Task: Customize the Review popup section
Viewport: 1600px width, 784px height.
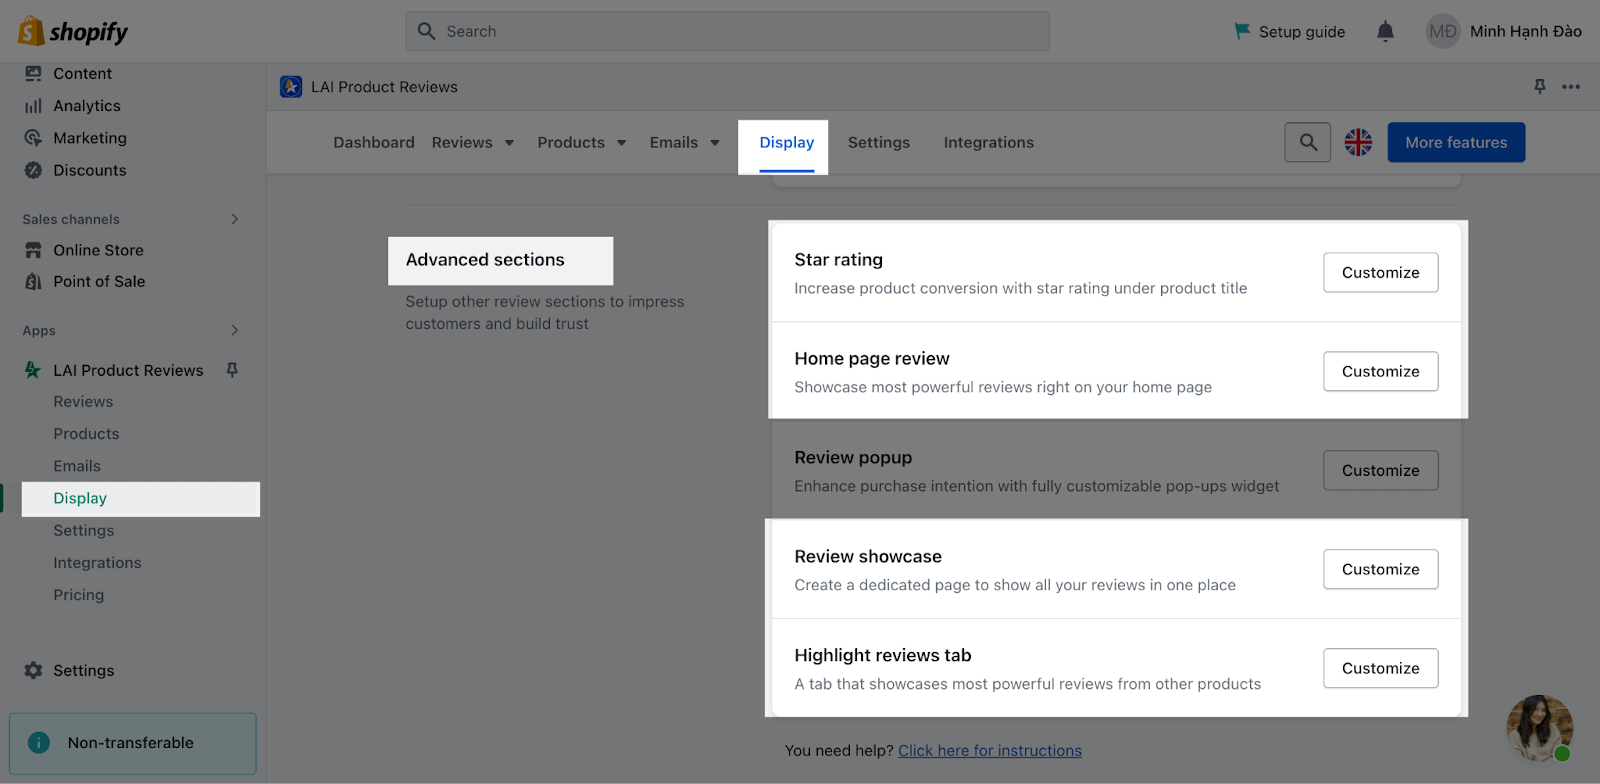Action: point(1380,470)
